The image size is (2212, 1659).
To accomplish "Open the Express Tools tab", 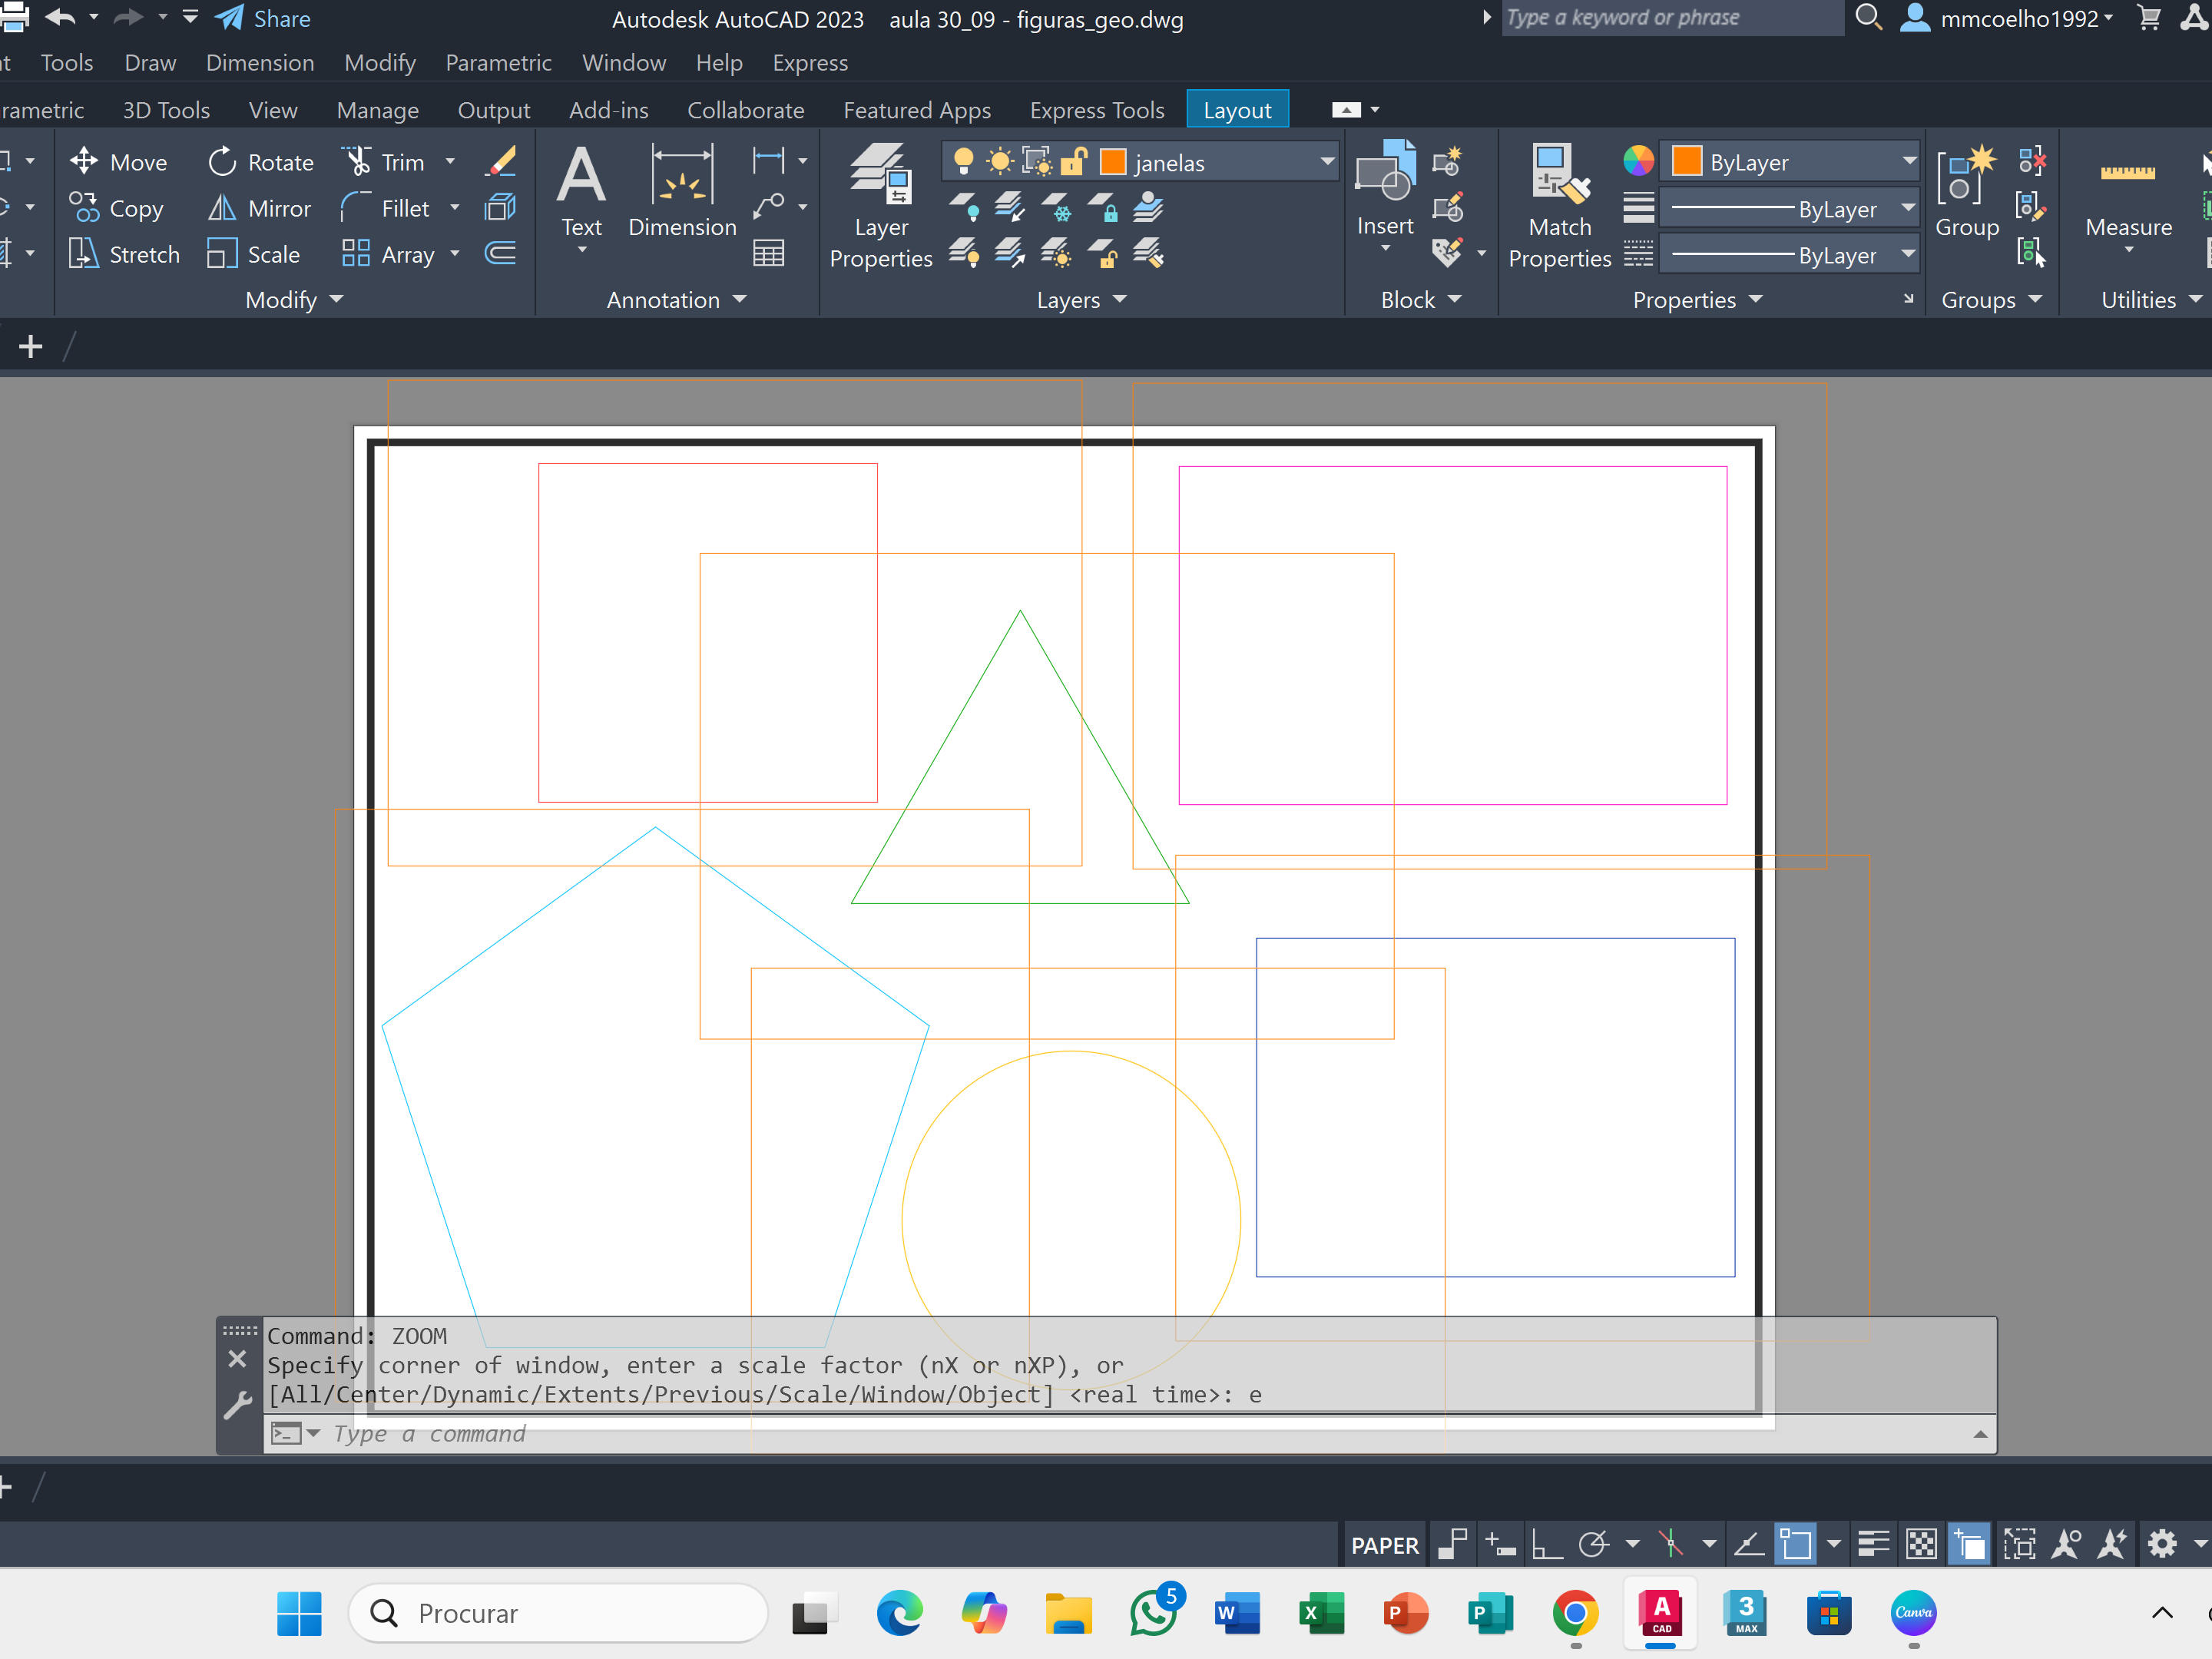I will pyautogui.click(x=1097, y=110).
